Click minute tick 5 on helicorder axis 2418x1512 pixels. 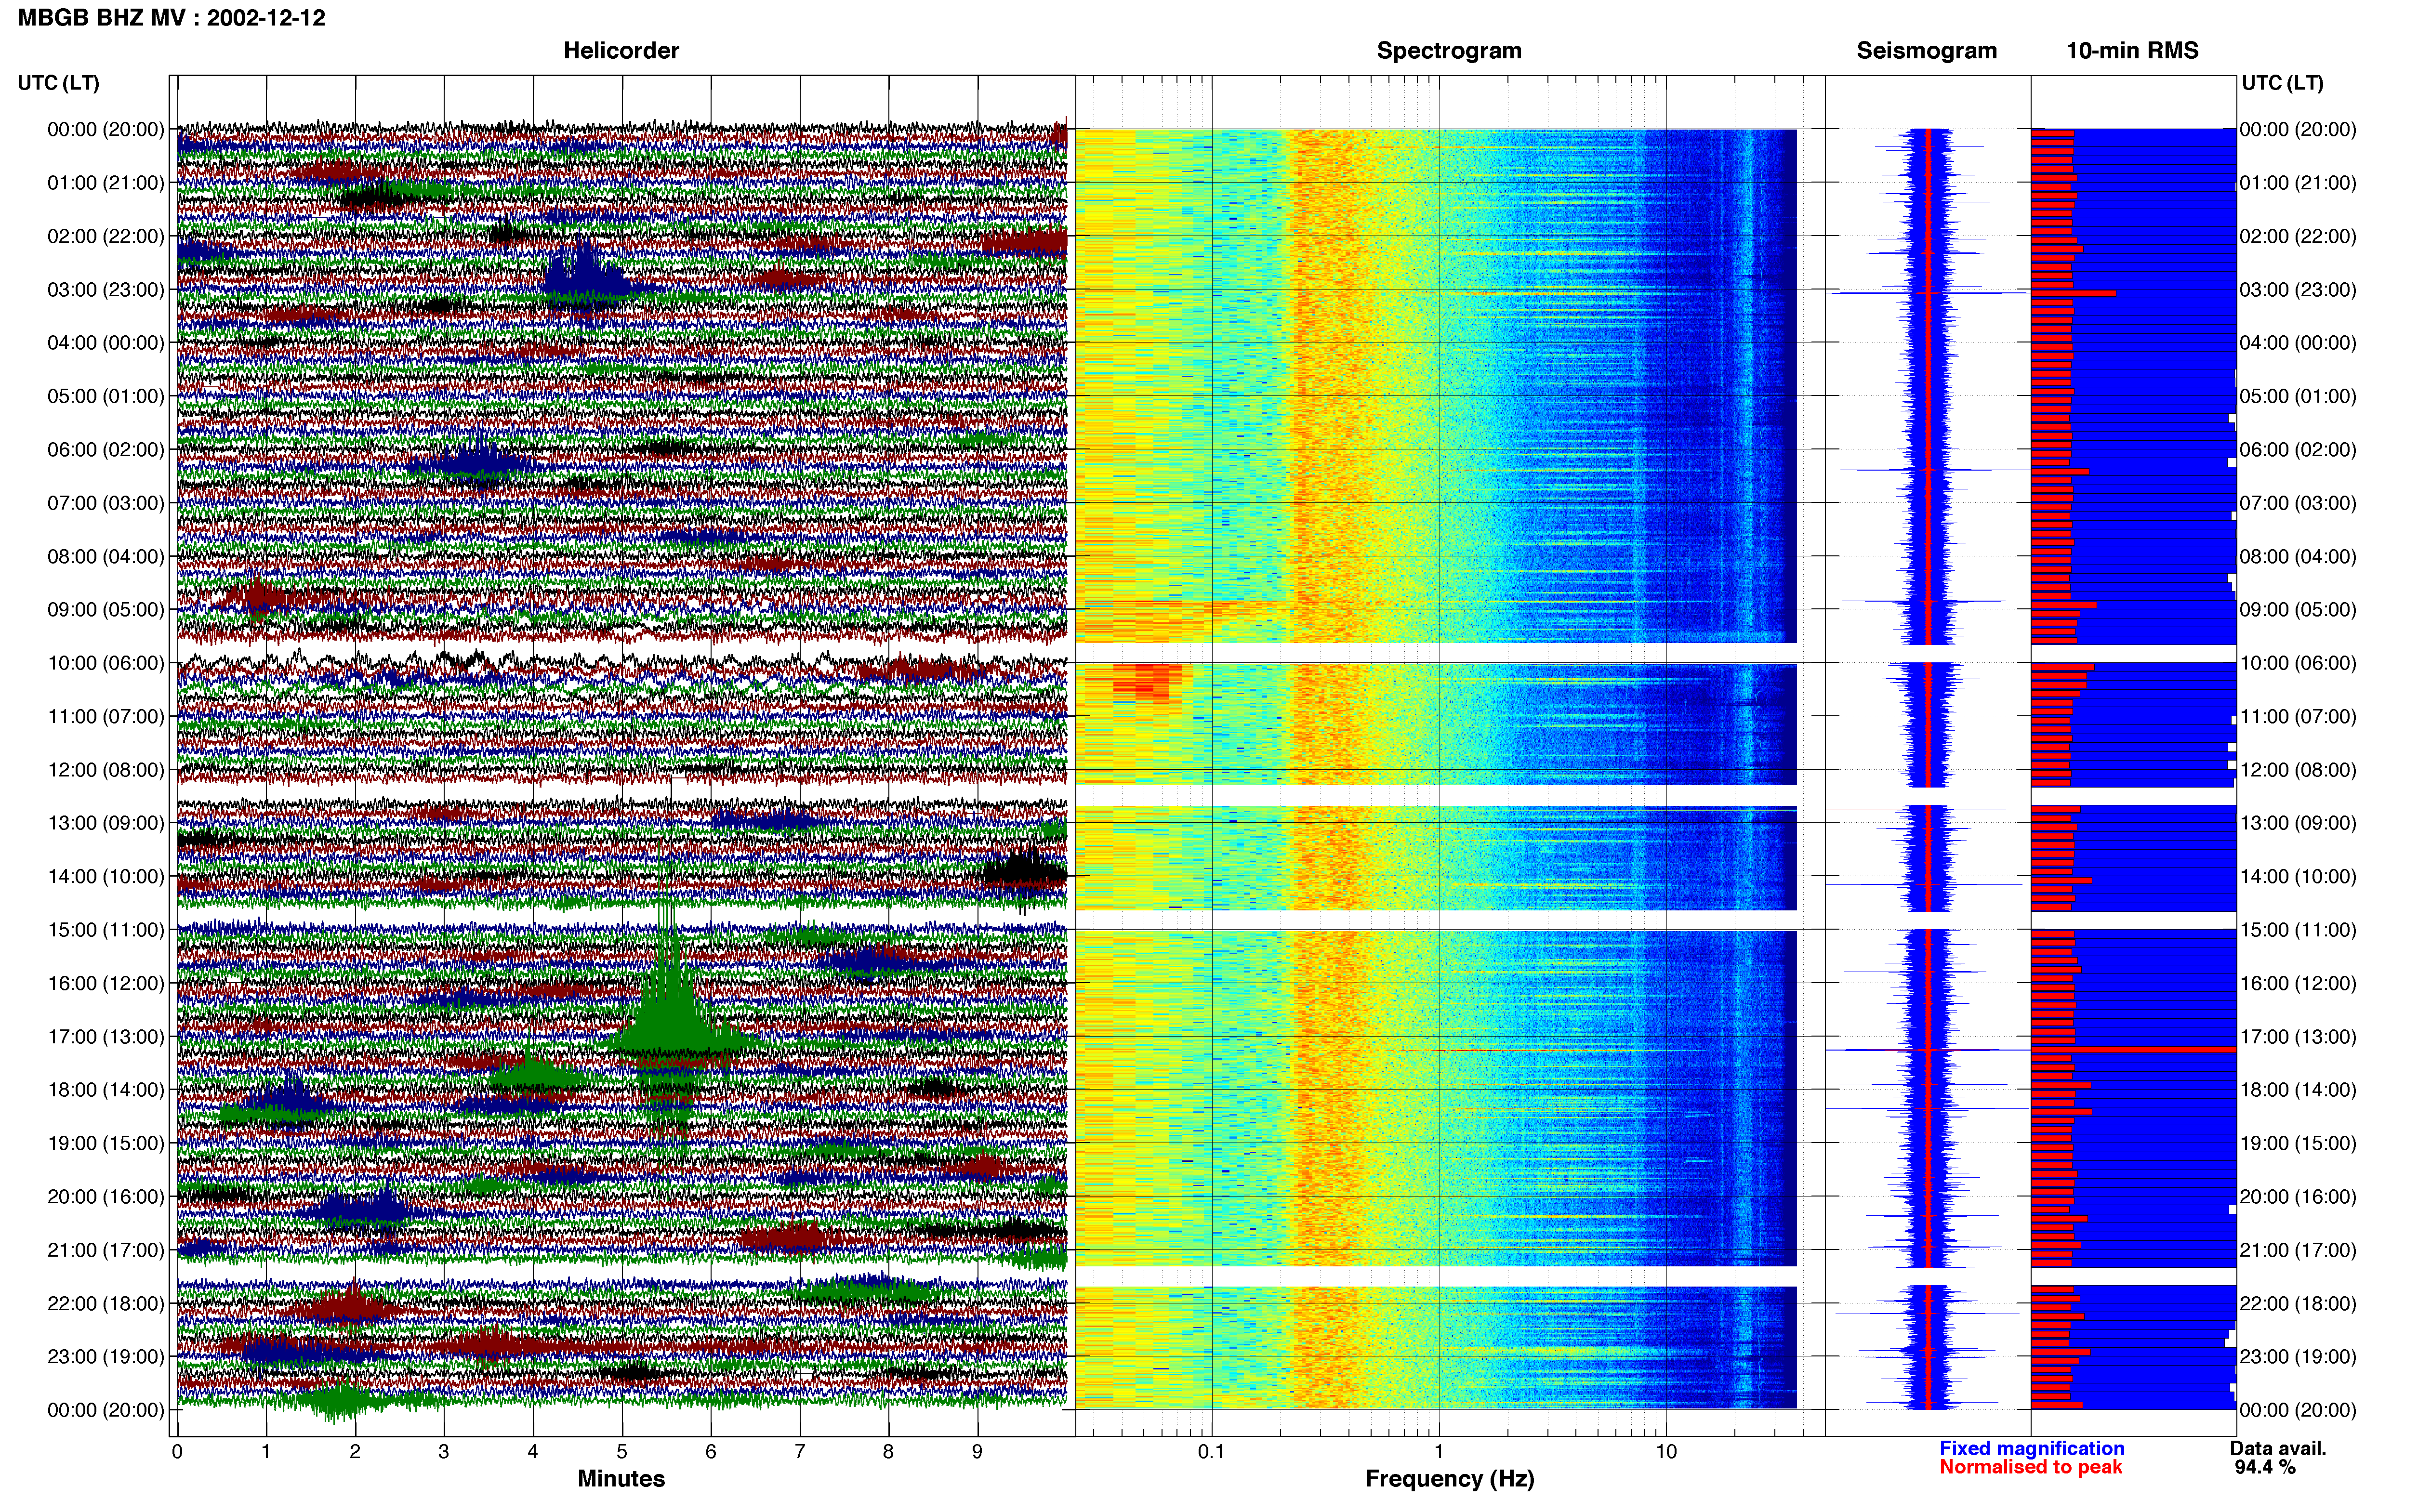(622, 1452)
